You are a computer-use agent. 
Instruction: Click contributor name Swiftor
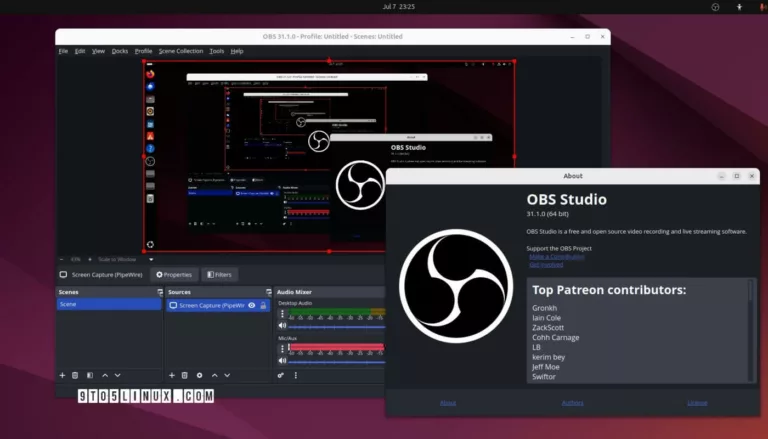[x=544, y=377]
